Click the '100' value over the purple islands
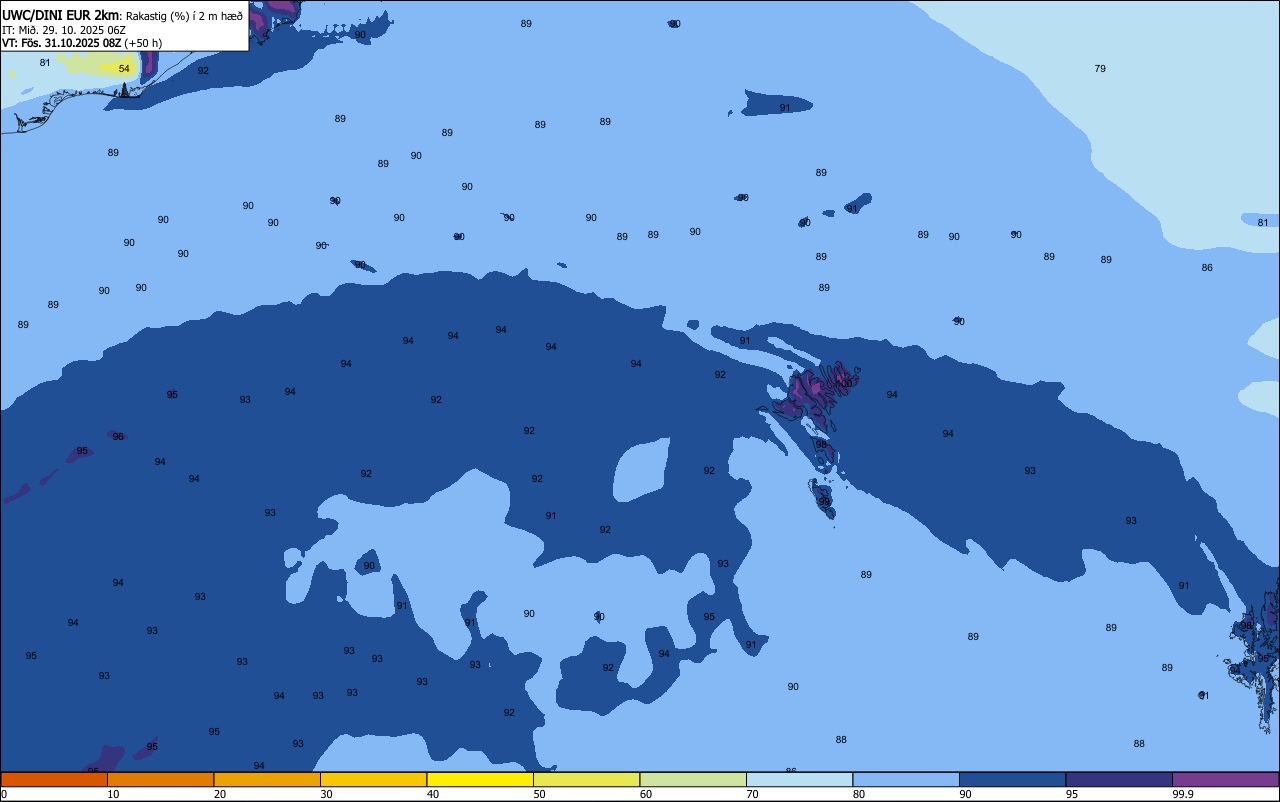 click(x=845, y=384)
